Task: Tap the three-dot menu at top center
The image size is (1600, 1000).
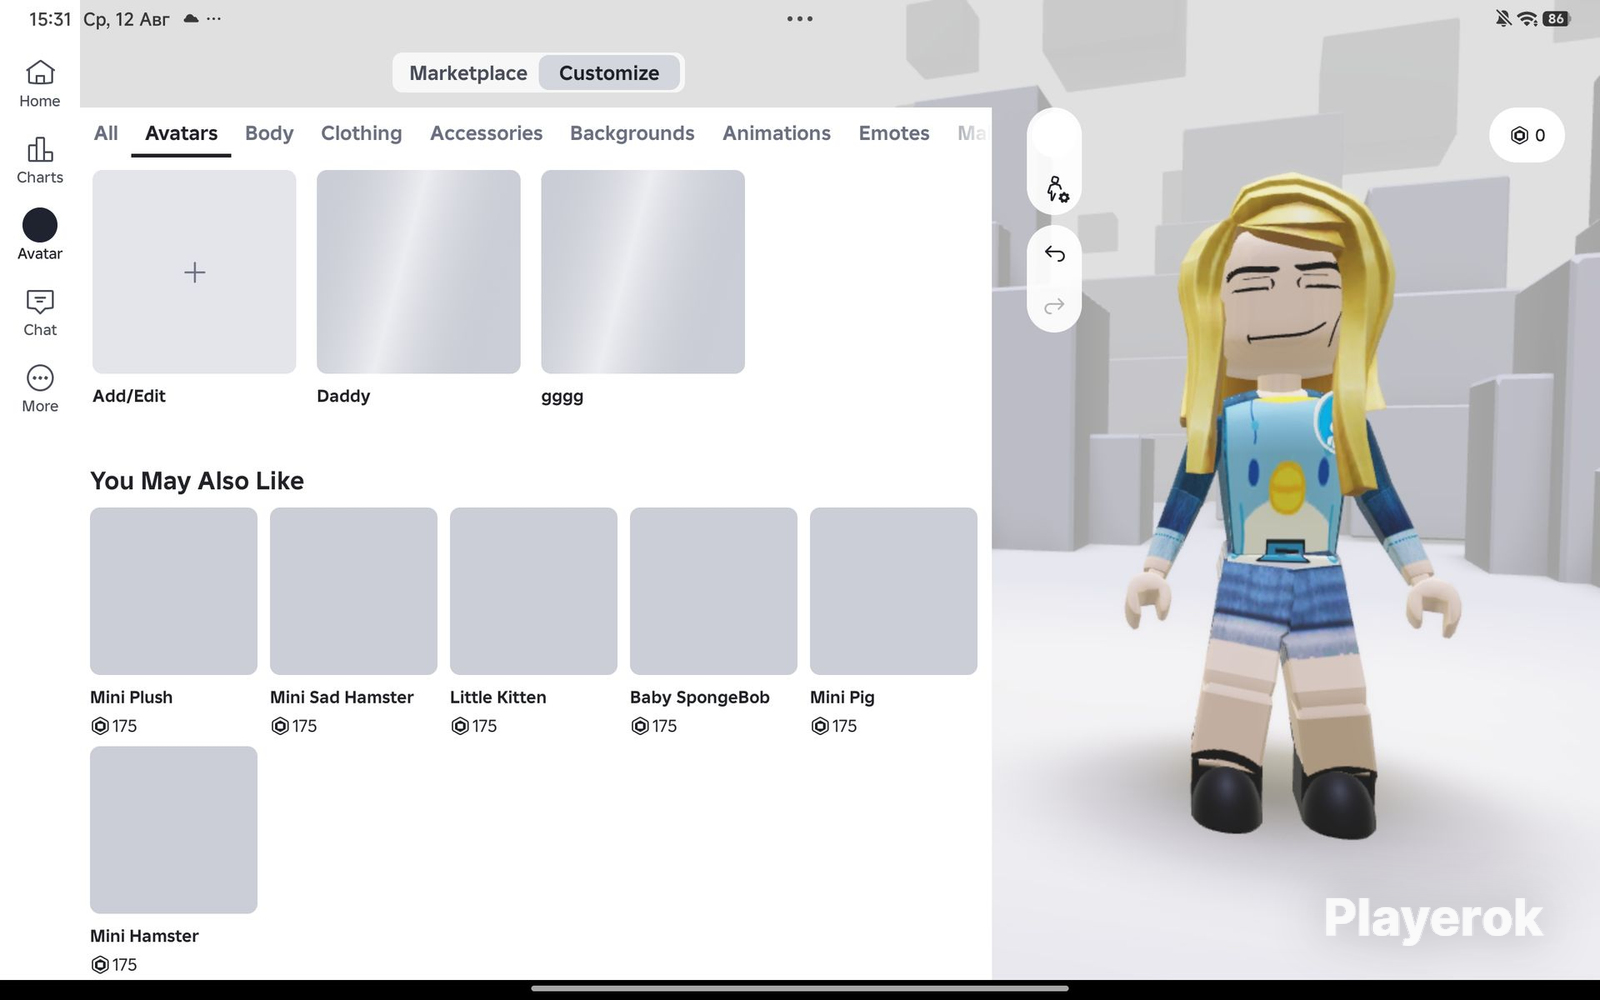Action: click(x=800, y=19)
